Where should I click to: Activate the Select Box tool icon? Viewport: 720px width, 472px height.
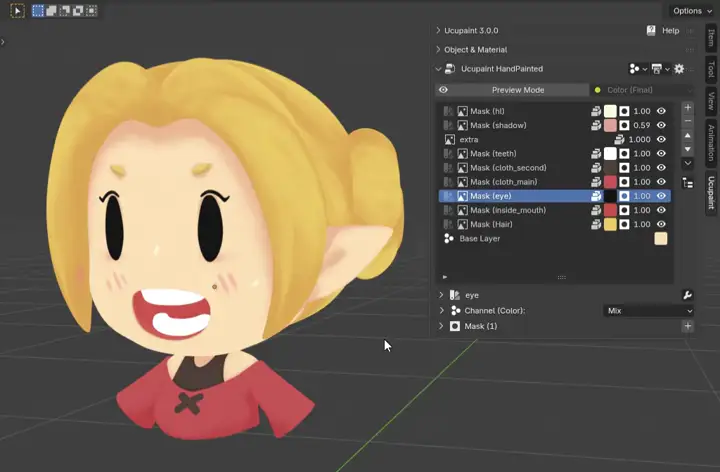pyautogui.click(x=17, y=11)
